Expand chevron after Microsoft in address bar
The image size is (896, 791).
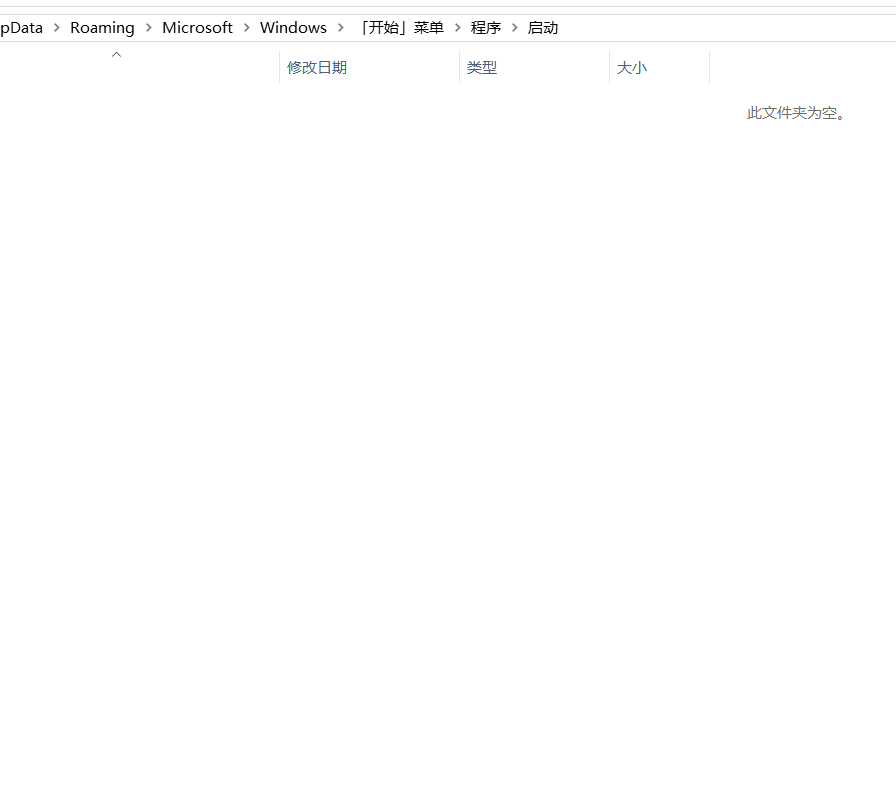click(x=246, y=27)
